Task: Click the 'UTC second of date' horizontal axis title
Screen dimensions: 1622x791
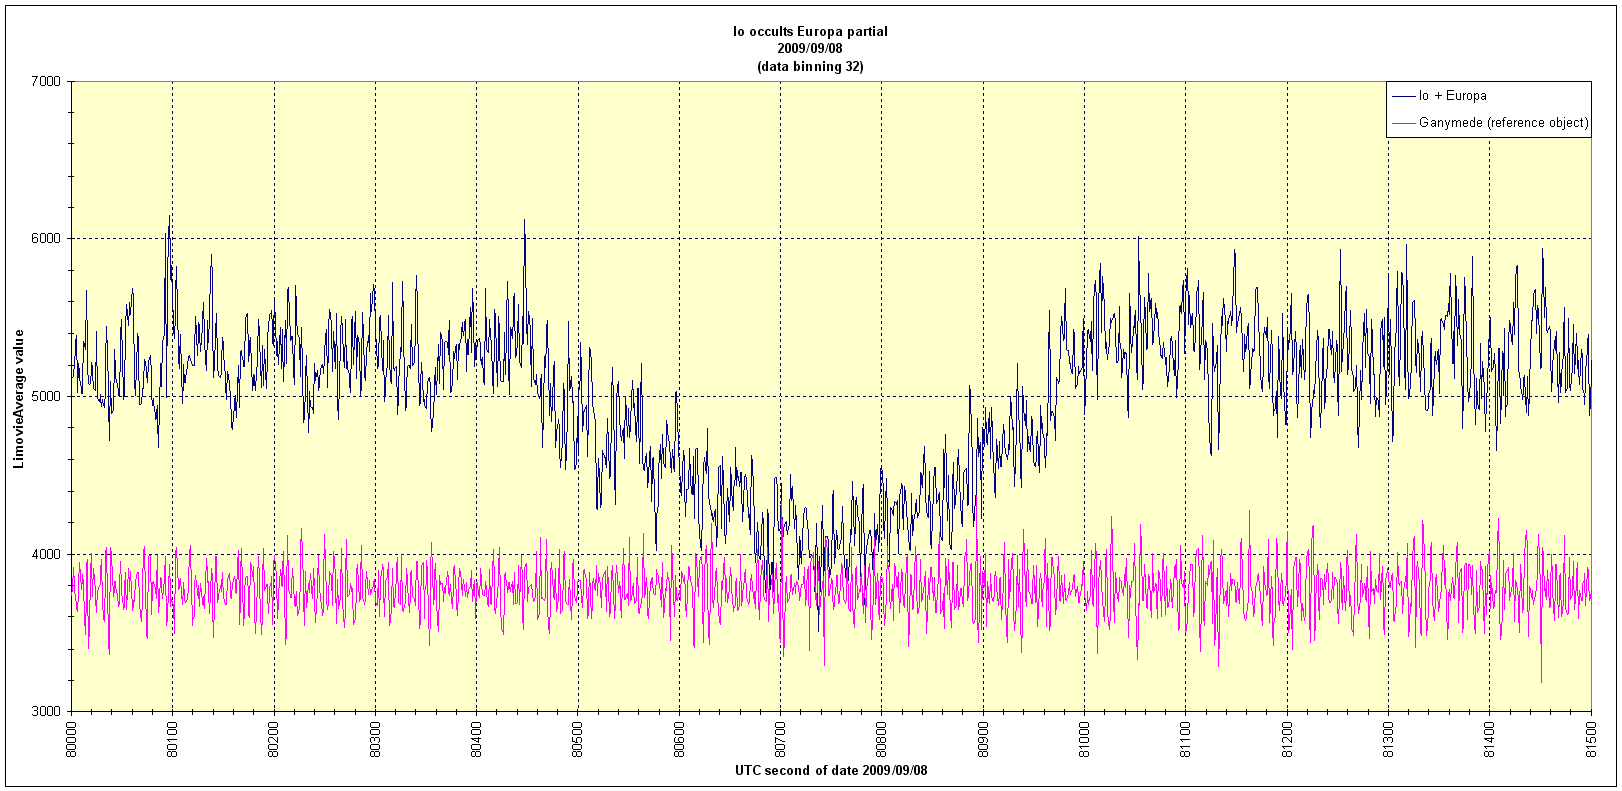Action: point(831,770)
